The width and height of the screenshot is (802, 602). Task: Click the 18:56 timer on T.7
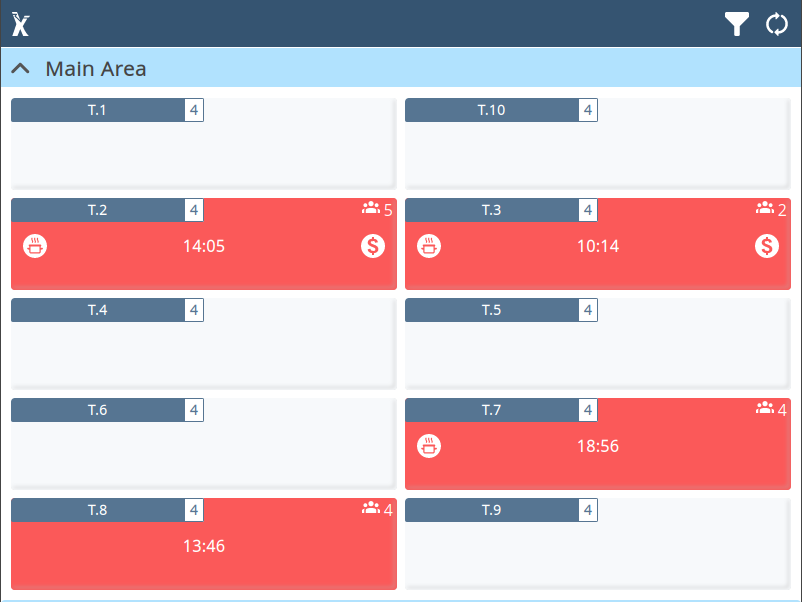coord(598,446)
